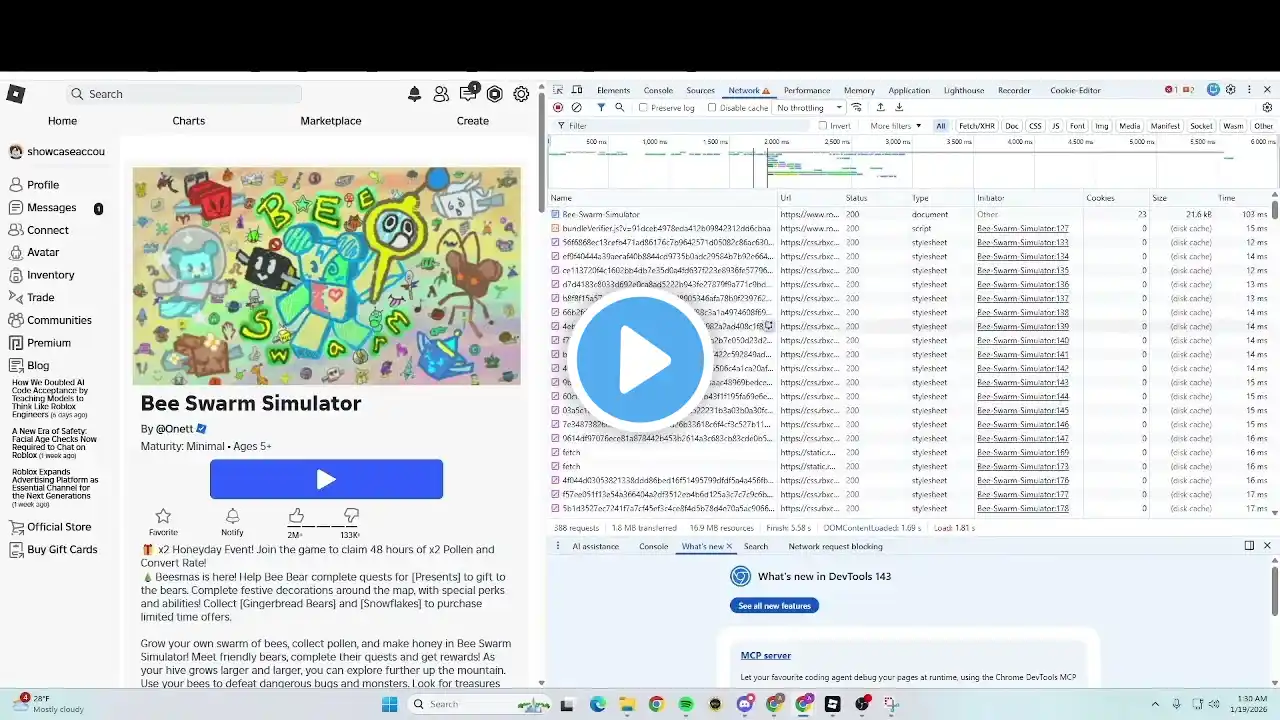Favorite the game with the star icon

pyautogui.click(x=163, y=516)
